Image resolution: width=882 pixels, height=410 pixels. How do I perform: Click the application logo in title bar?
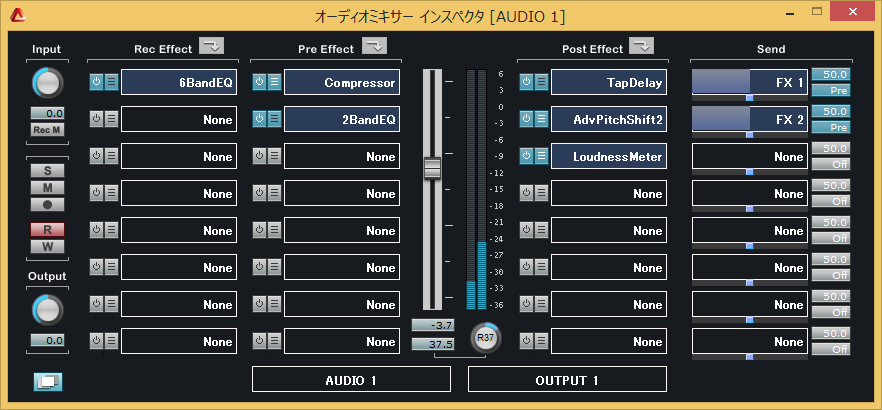click(18, 16)
